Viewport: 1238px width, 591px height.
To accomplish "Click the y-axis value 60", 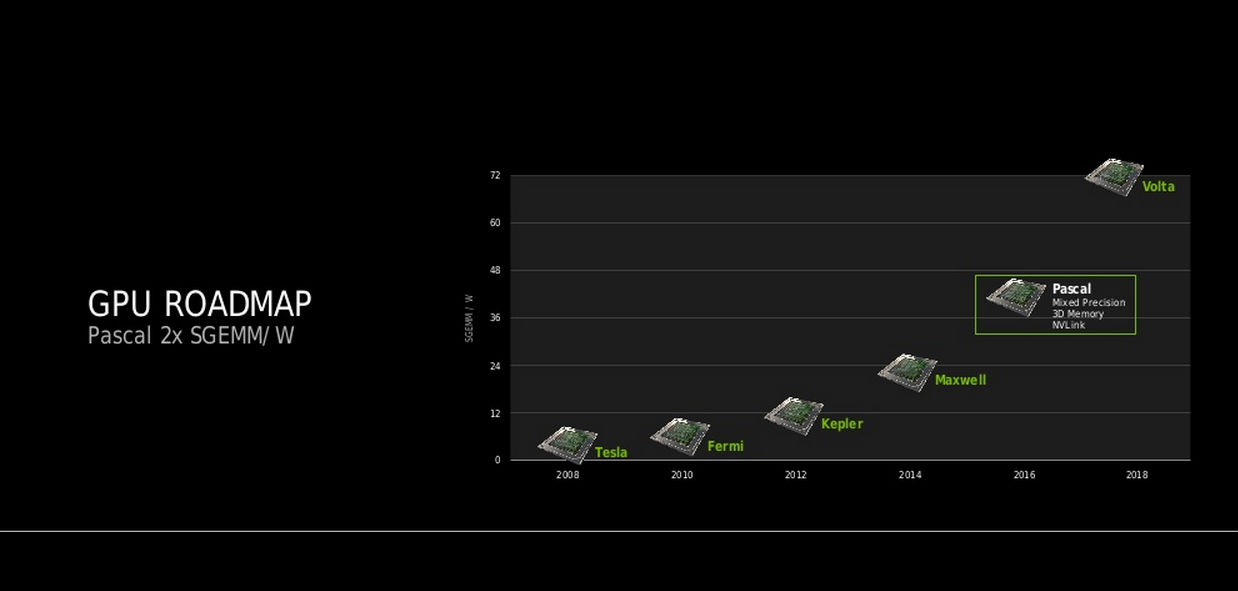I will [x=495, y=223].
